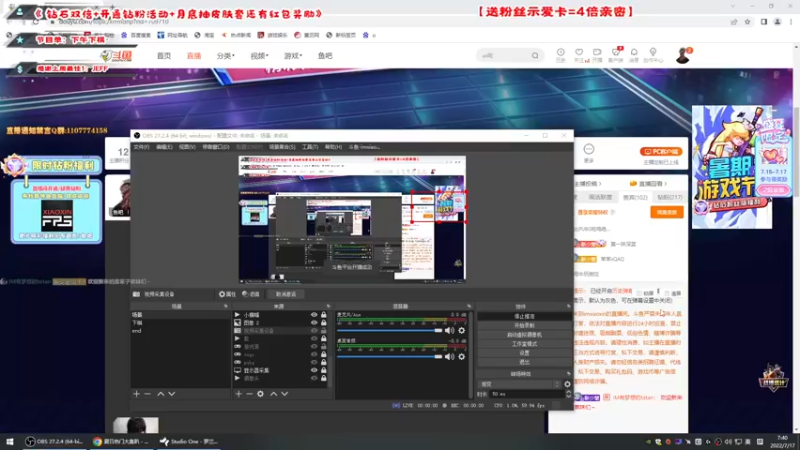This screenshot has height=450, width=800.
Task: Open OBS 帮助(H) menu
Action: point(333,147)
